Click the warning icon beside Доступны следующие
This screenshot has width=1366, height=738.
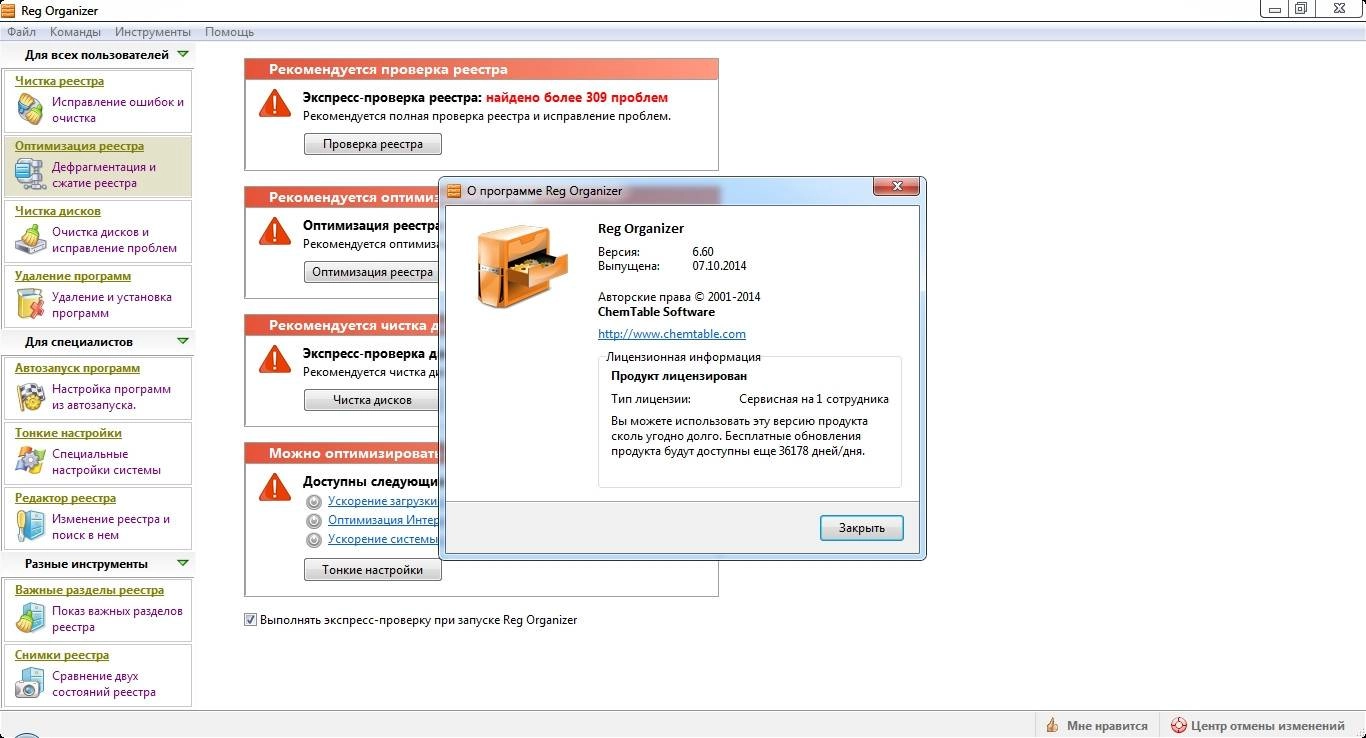pos(275,486)
